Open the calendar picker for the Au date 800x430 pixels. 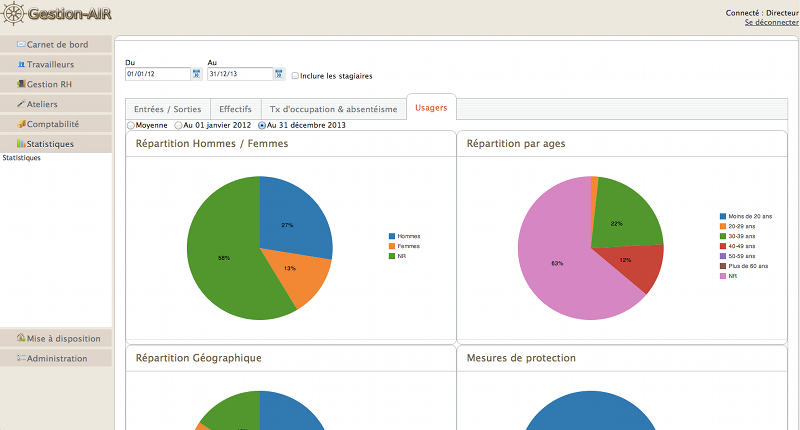(x=279, y=74)
